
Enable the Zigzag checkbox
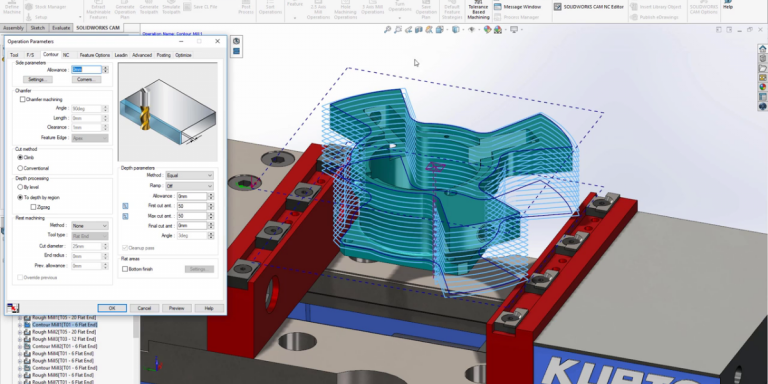[x=33, y=207]
